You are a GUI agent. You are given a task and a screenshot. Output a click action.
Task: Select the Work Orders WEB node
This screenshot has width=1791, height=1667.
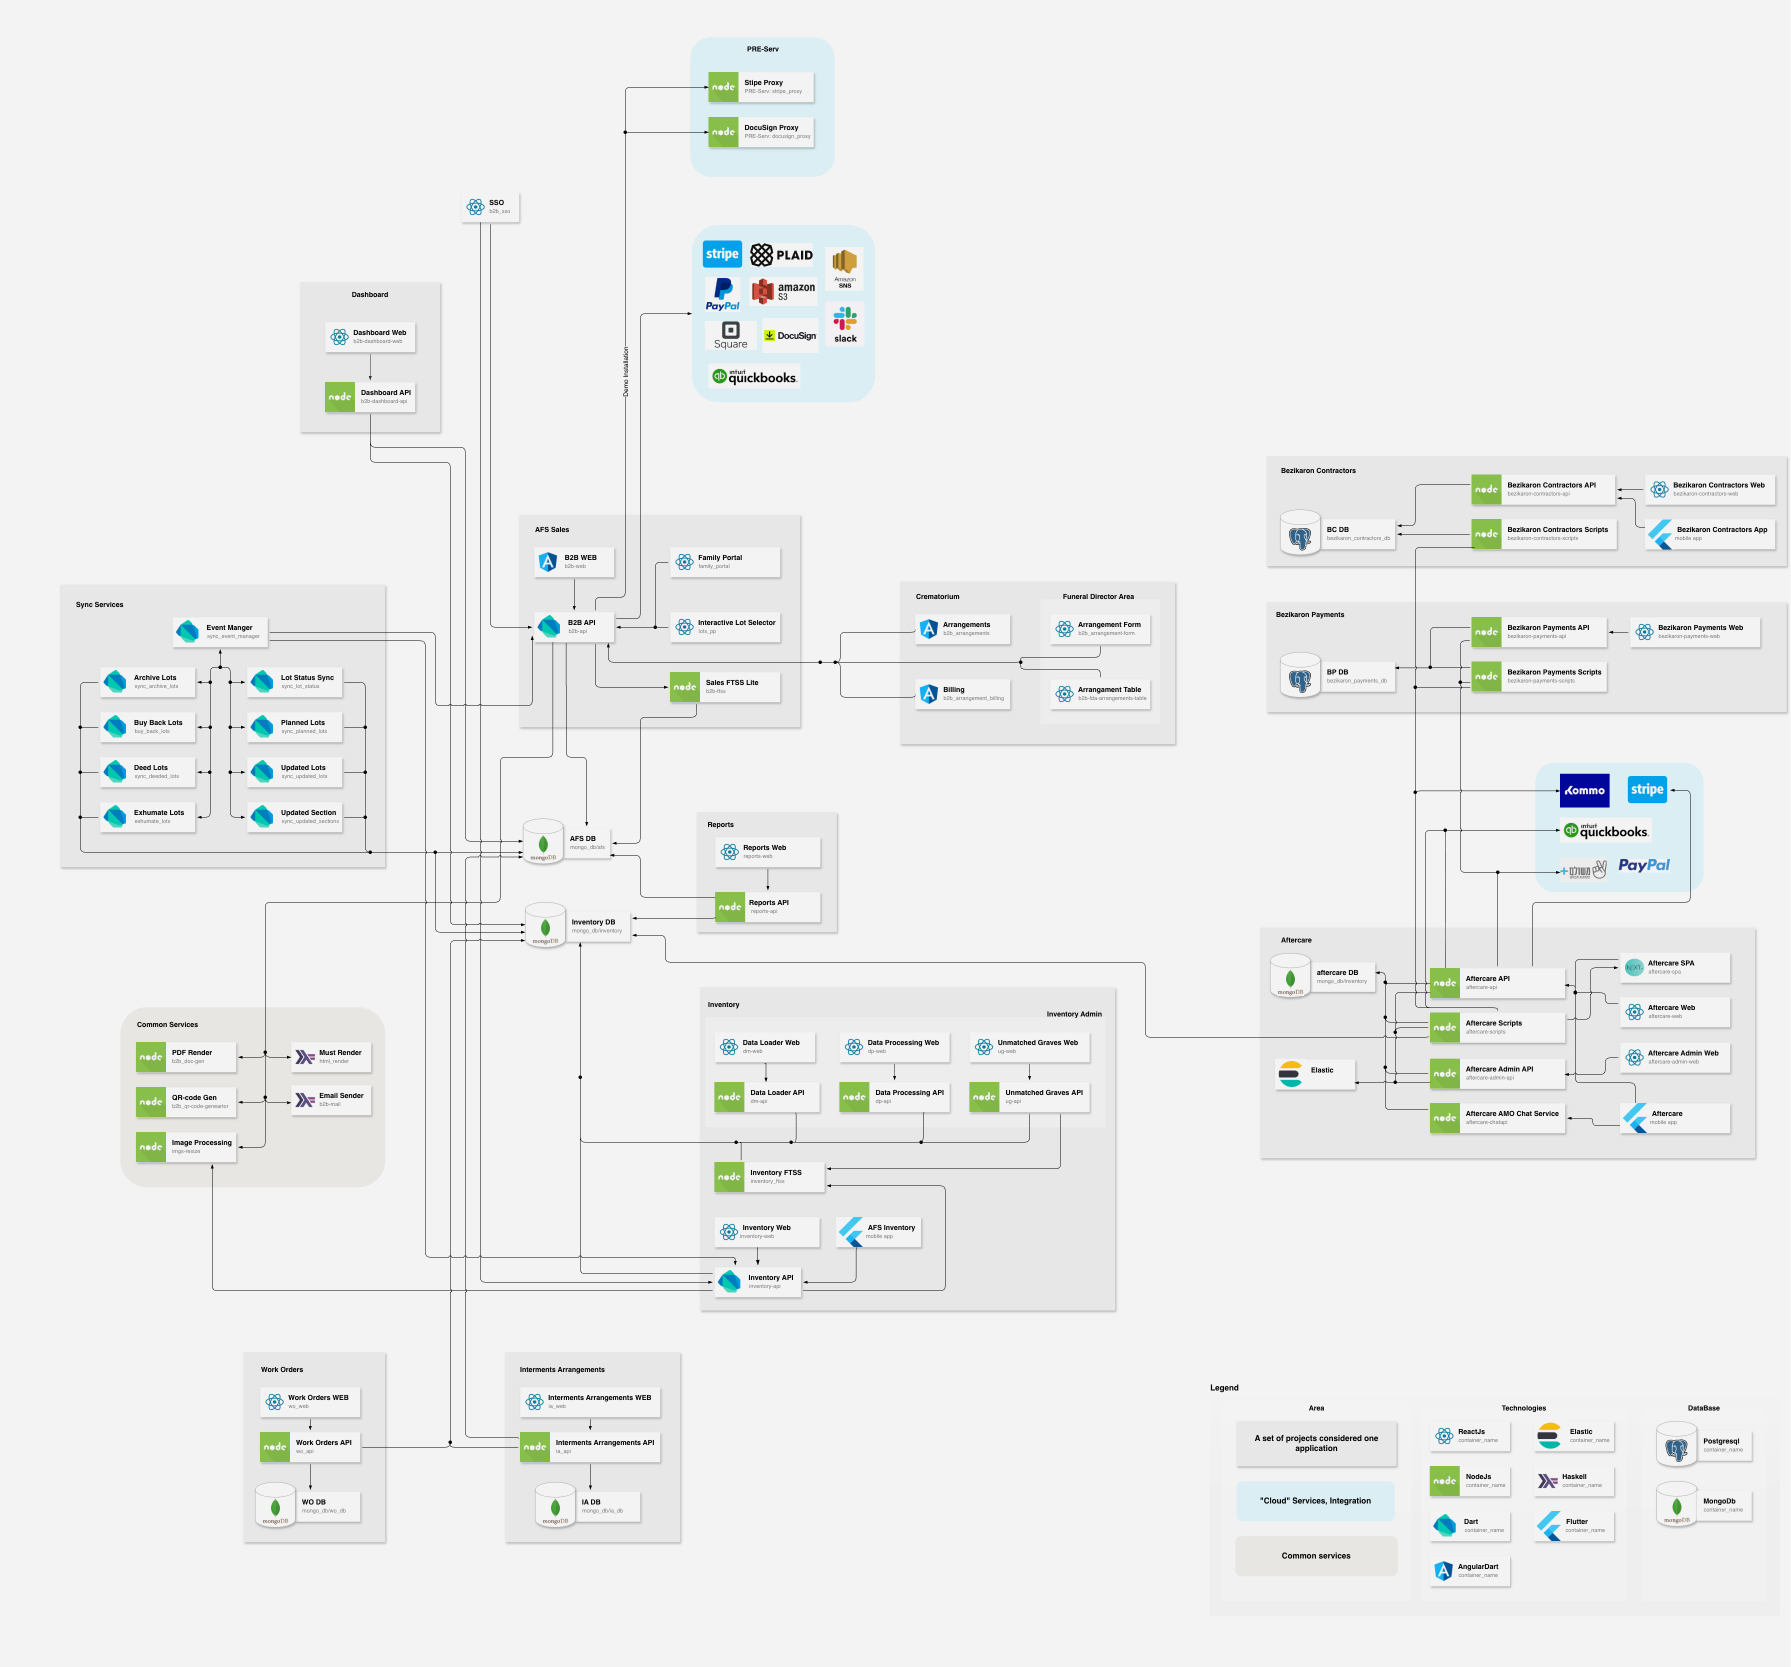(x=310, y=1401)
